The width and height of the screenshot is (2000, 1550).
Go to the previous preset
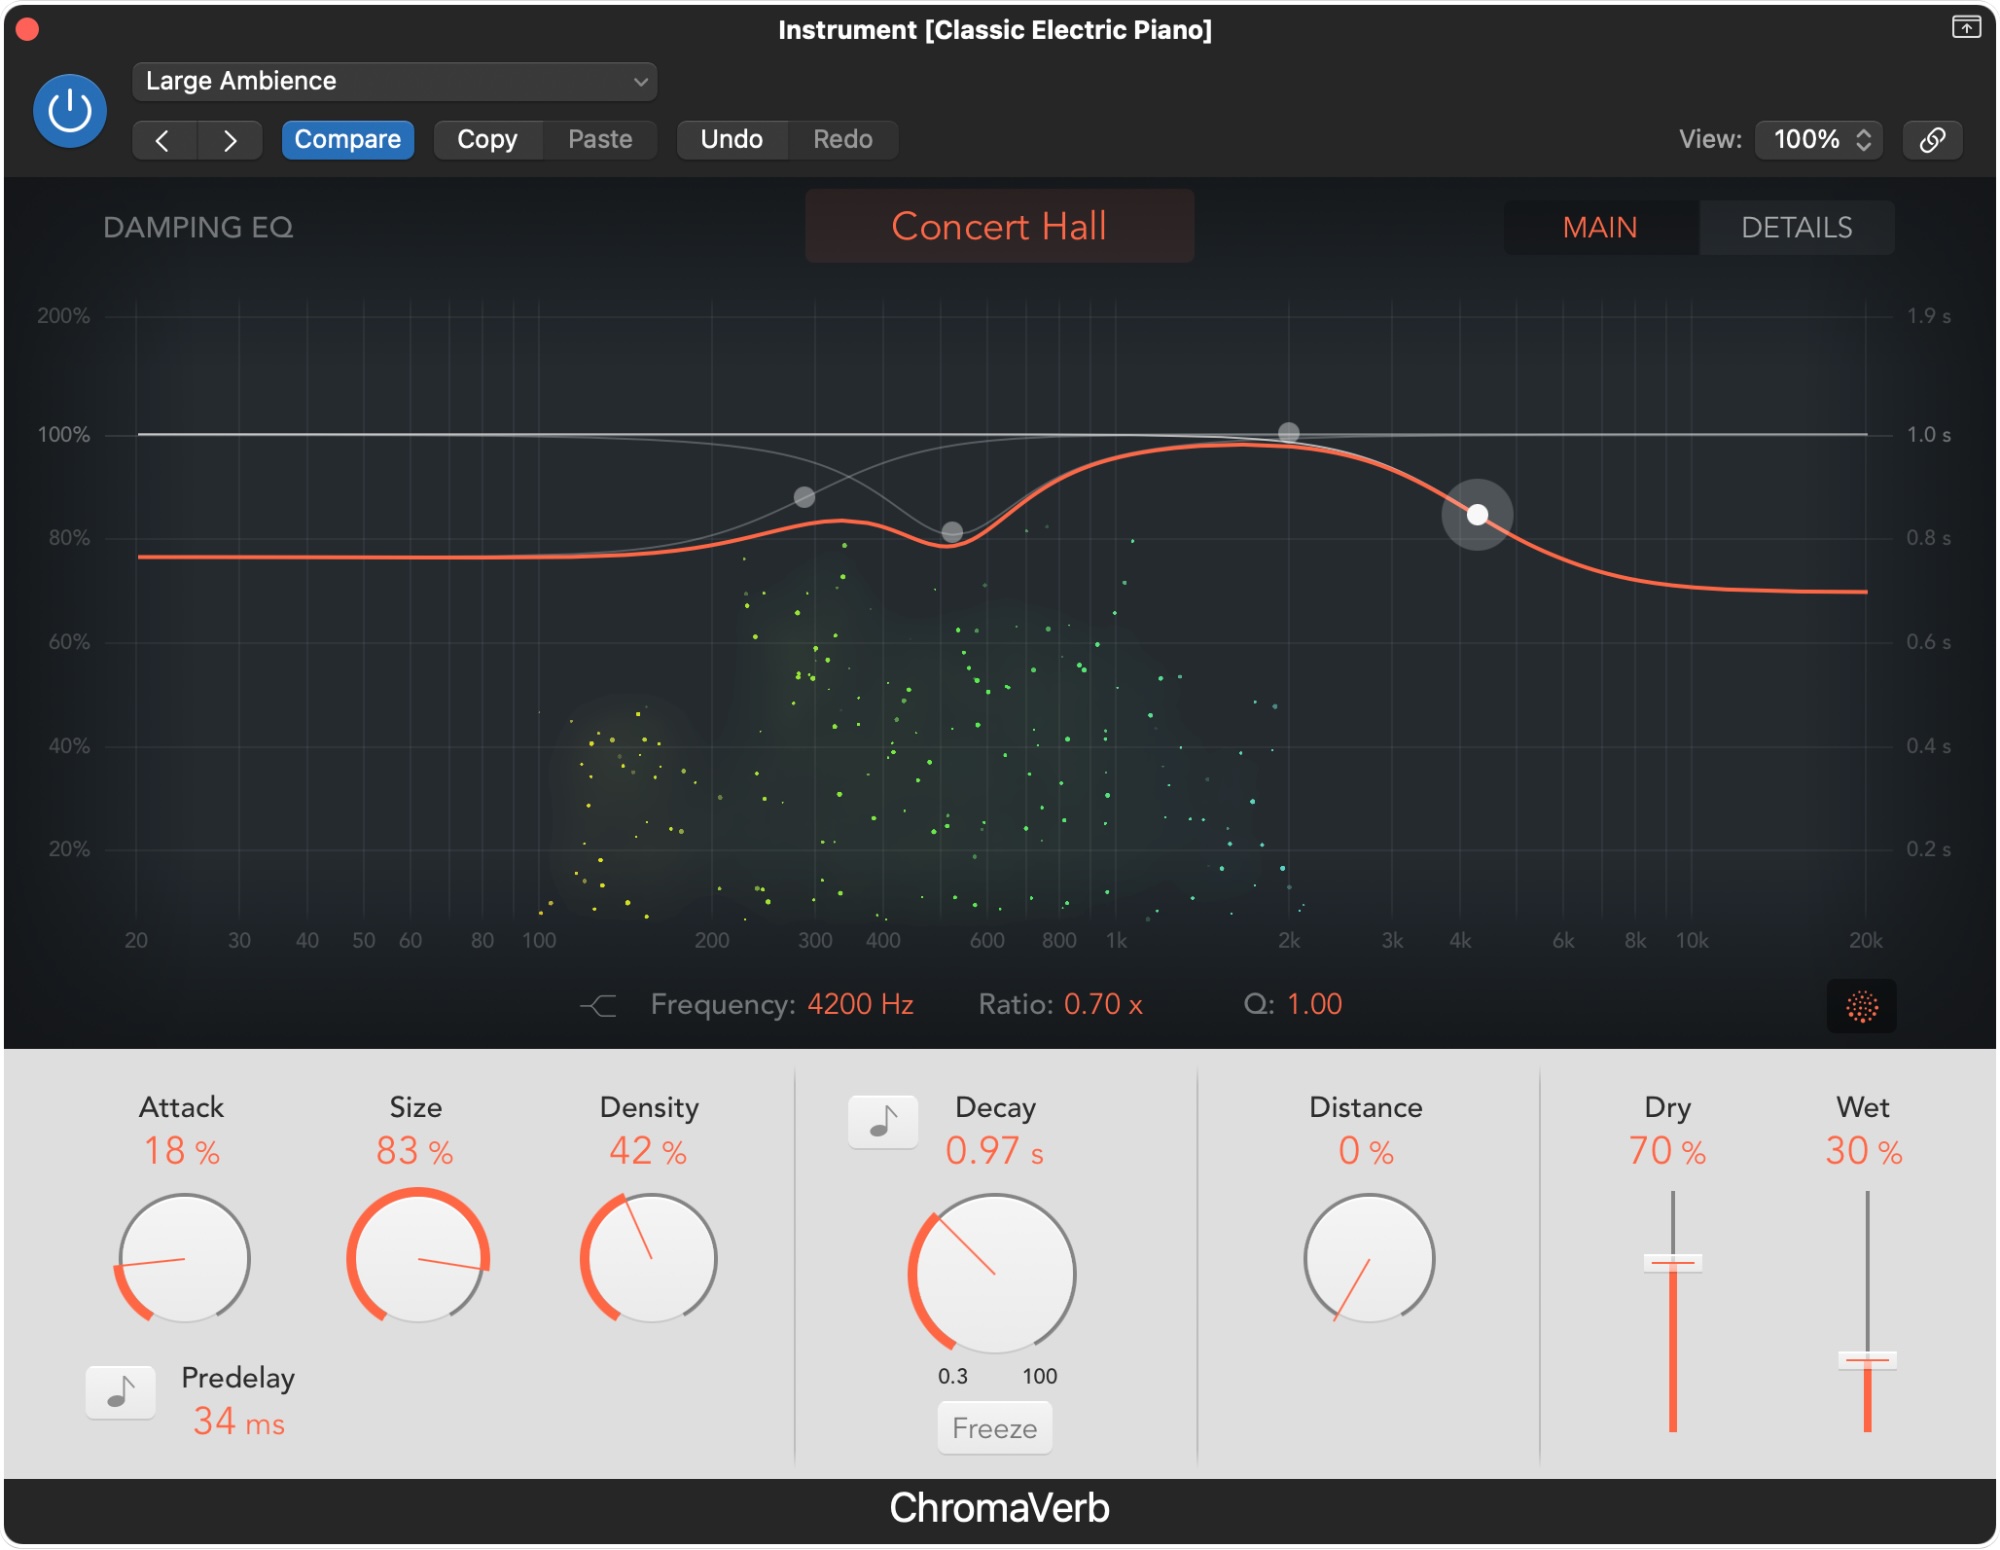pos(164,140)
